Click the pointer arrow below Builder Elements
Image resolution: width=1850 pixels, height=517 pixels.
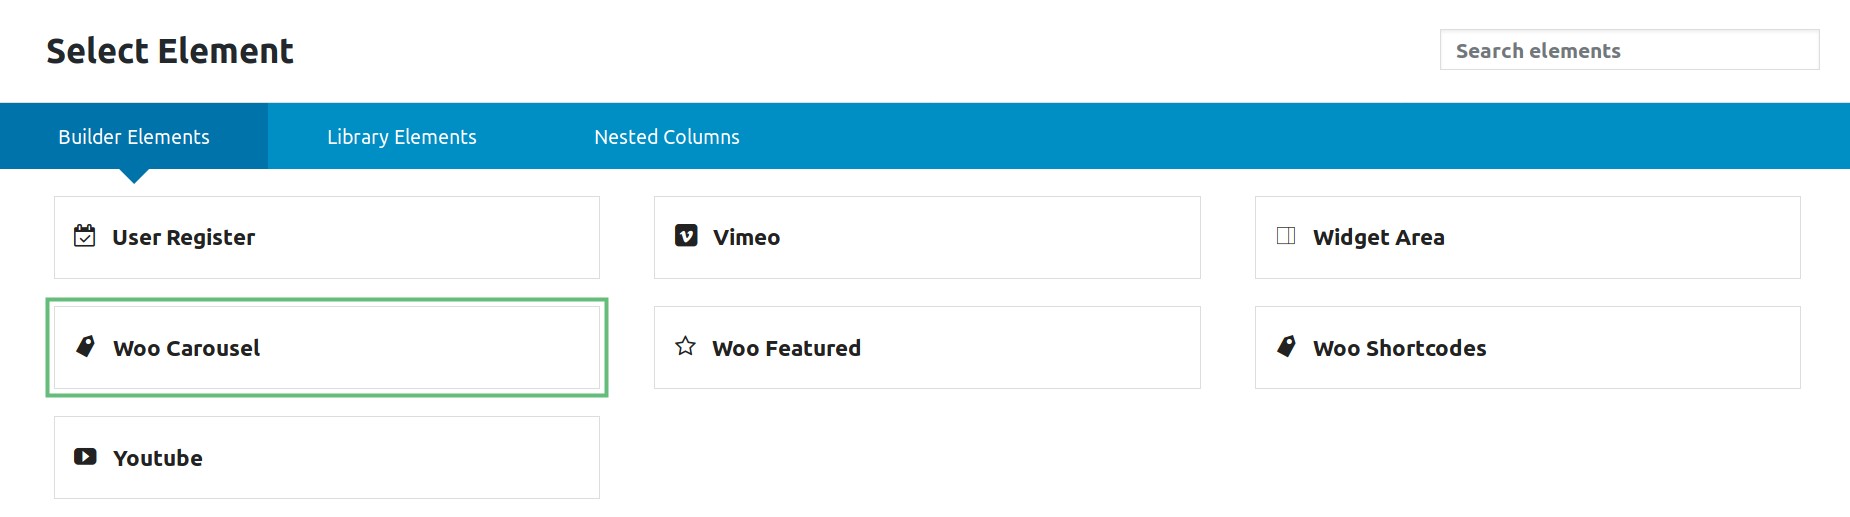click(134, 176)
